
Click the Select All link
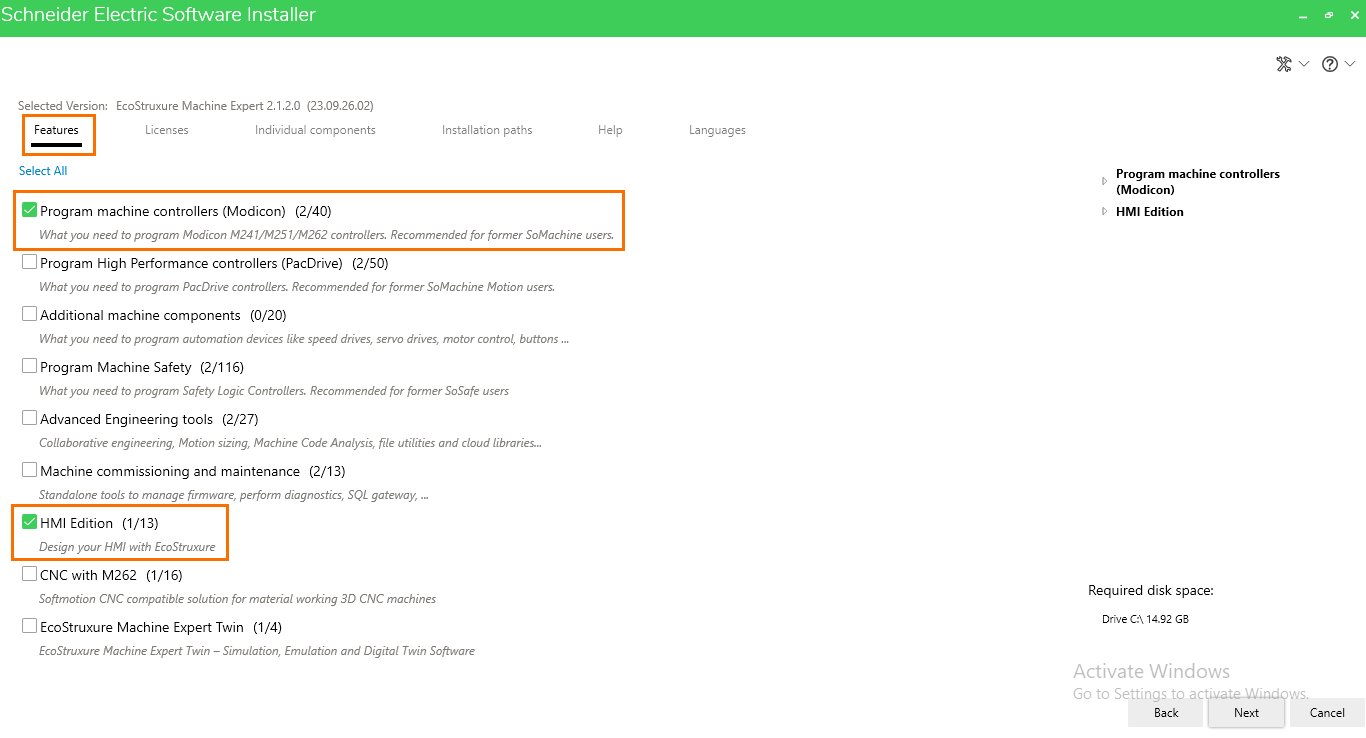[43, 171]
